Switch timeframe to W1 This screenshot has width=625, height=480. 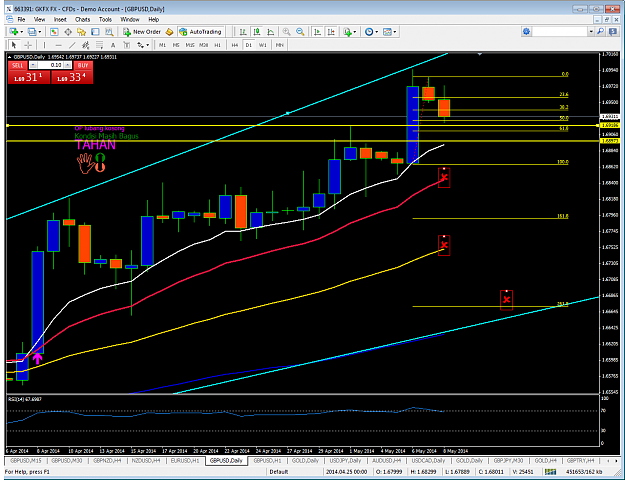262,45
